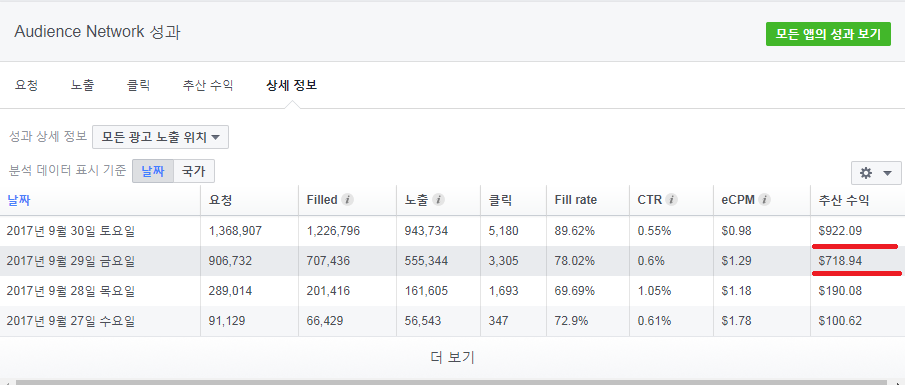
Task: Click the info icon beside 노출 column
Action: pos(438,200)
